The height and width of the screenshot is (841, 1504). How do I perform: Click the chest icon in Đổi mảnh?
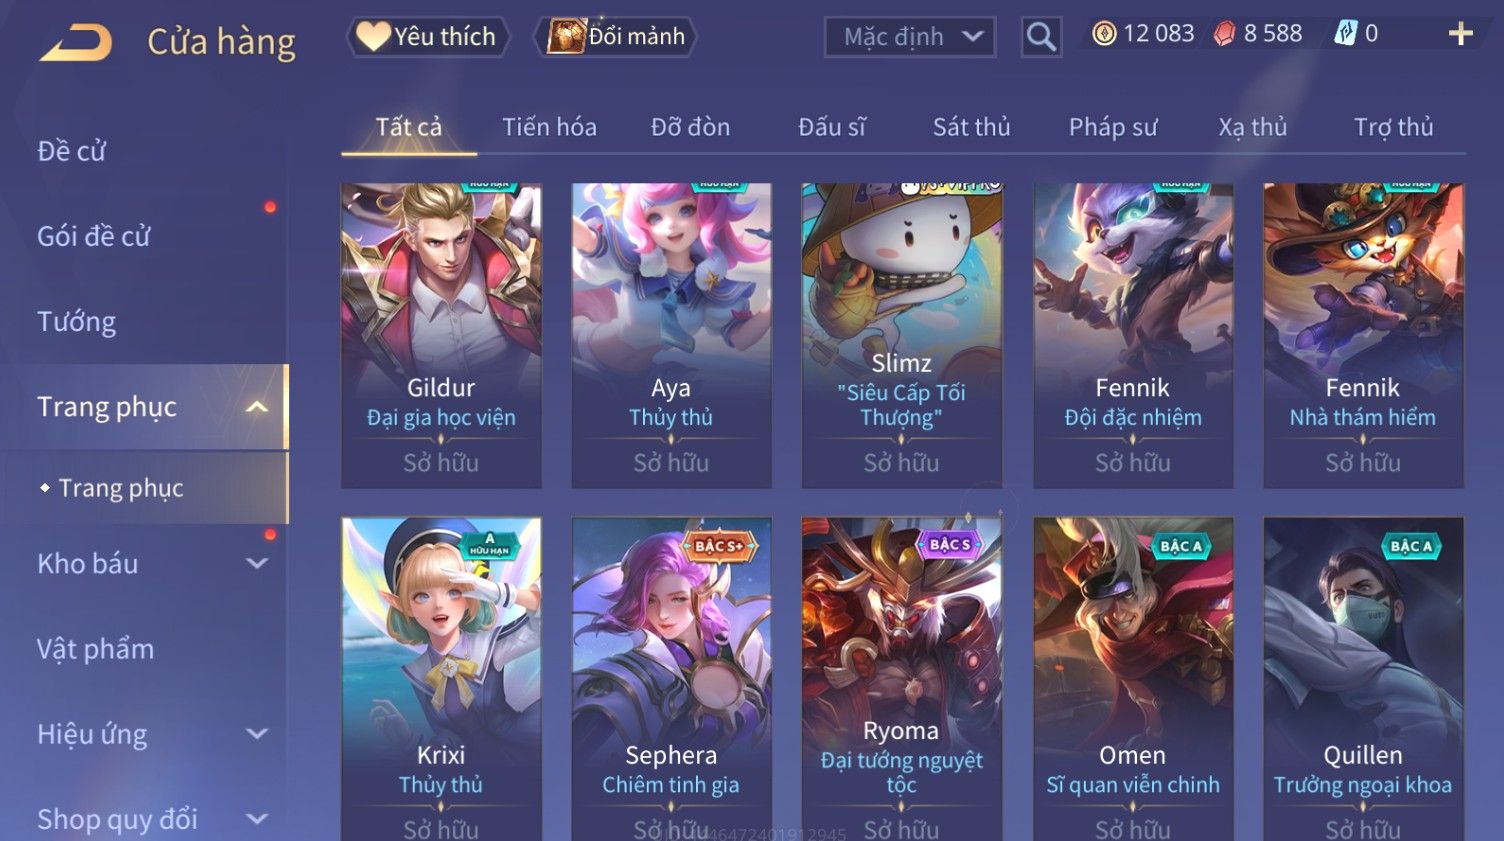(566, 36)
